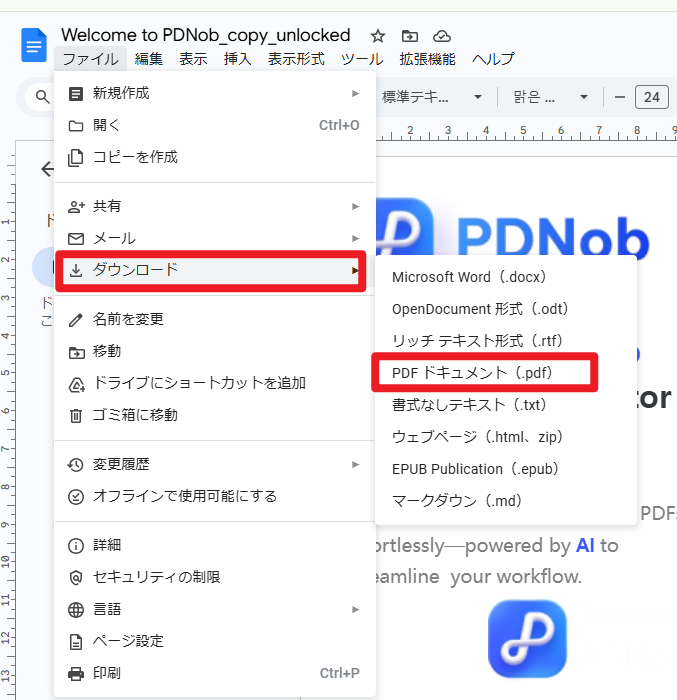The height and width of the screenshot is (700, 677).
Task: Open the 編集 menu
Action: pos(149,59)
